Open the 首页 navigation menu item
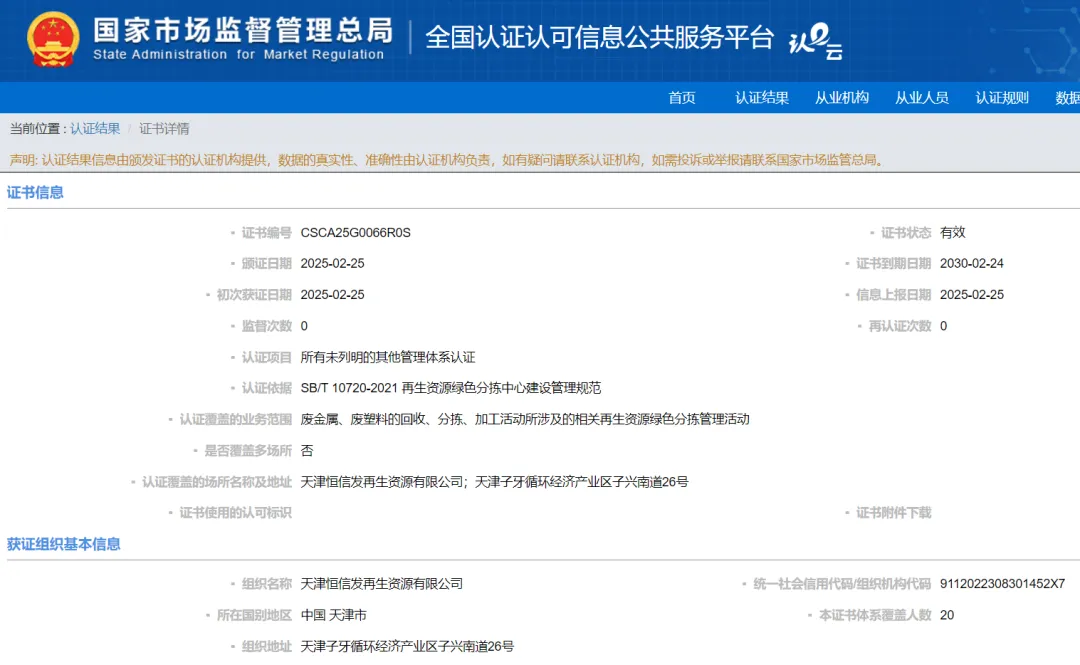 point(682,98)
